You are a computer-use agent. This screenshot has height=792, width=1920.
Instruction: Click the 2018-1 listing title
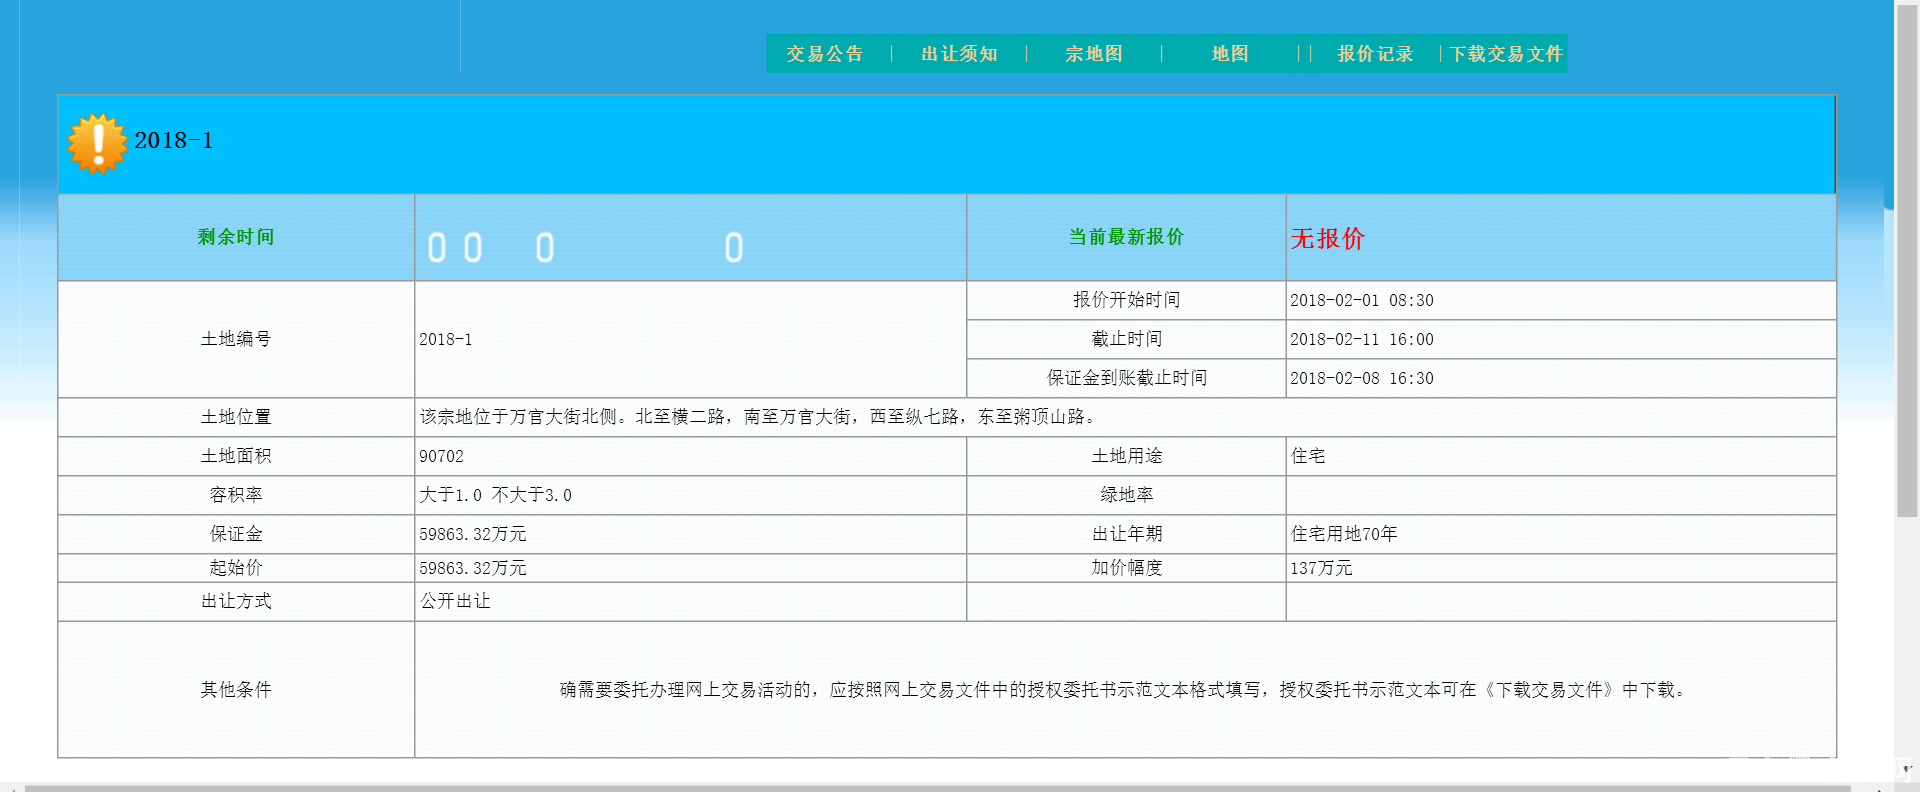[x=173, y=140]
